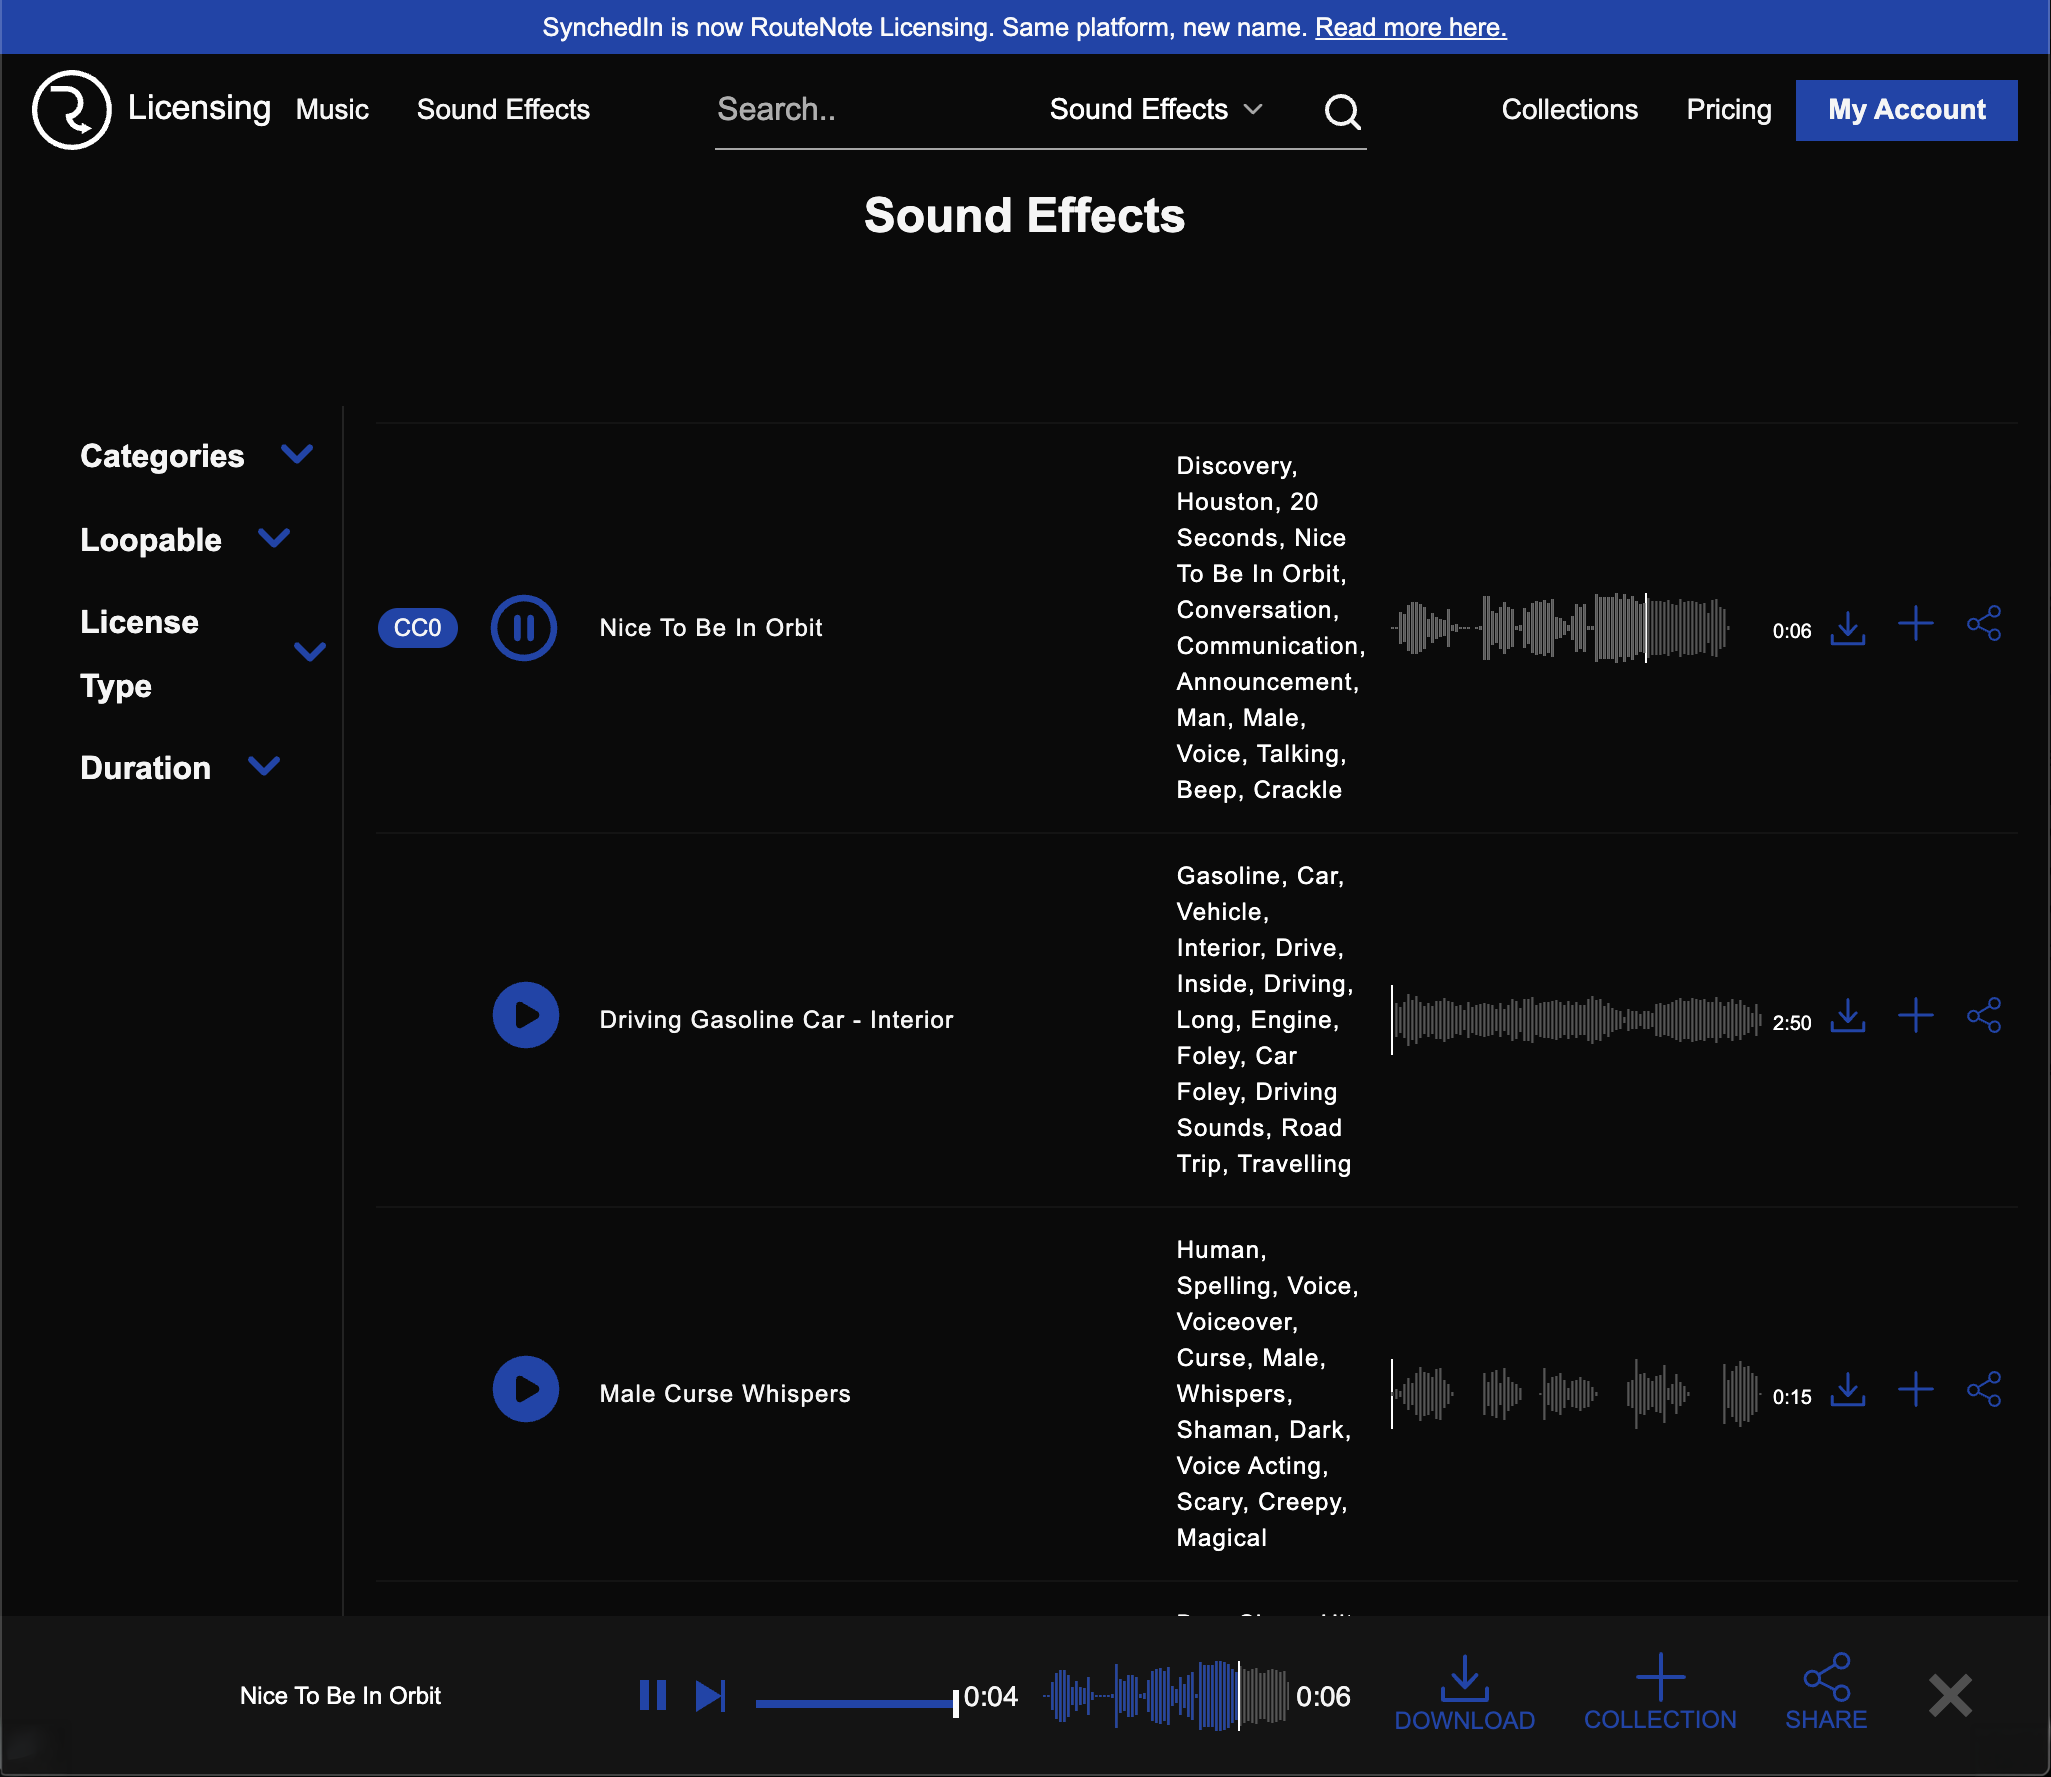
Task: Expand the Categories filter
Action: pyautogui.click(x=297, y=455)
